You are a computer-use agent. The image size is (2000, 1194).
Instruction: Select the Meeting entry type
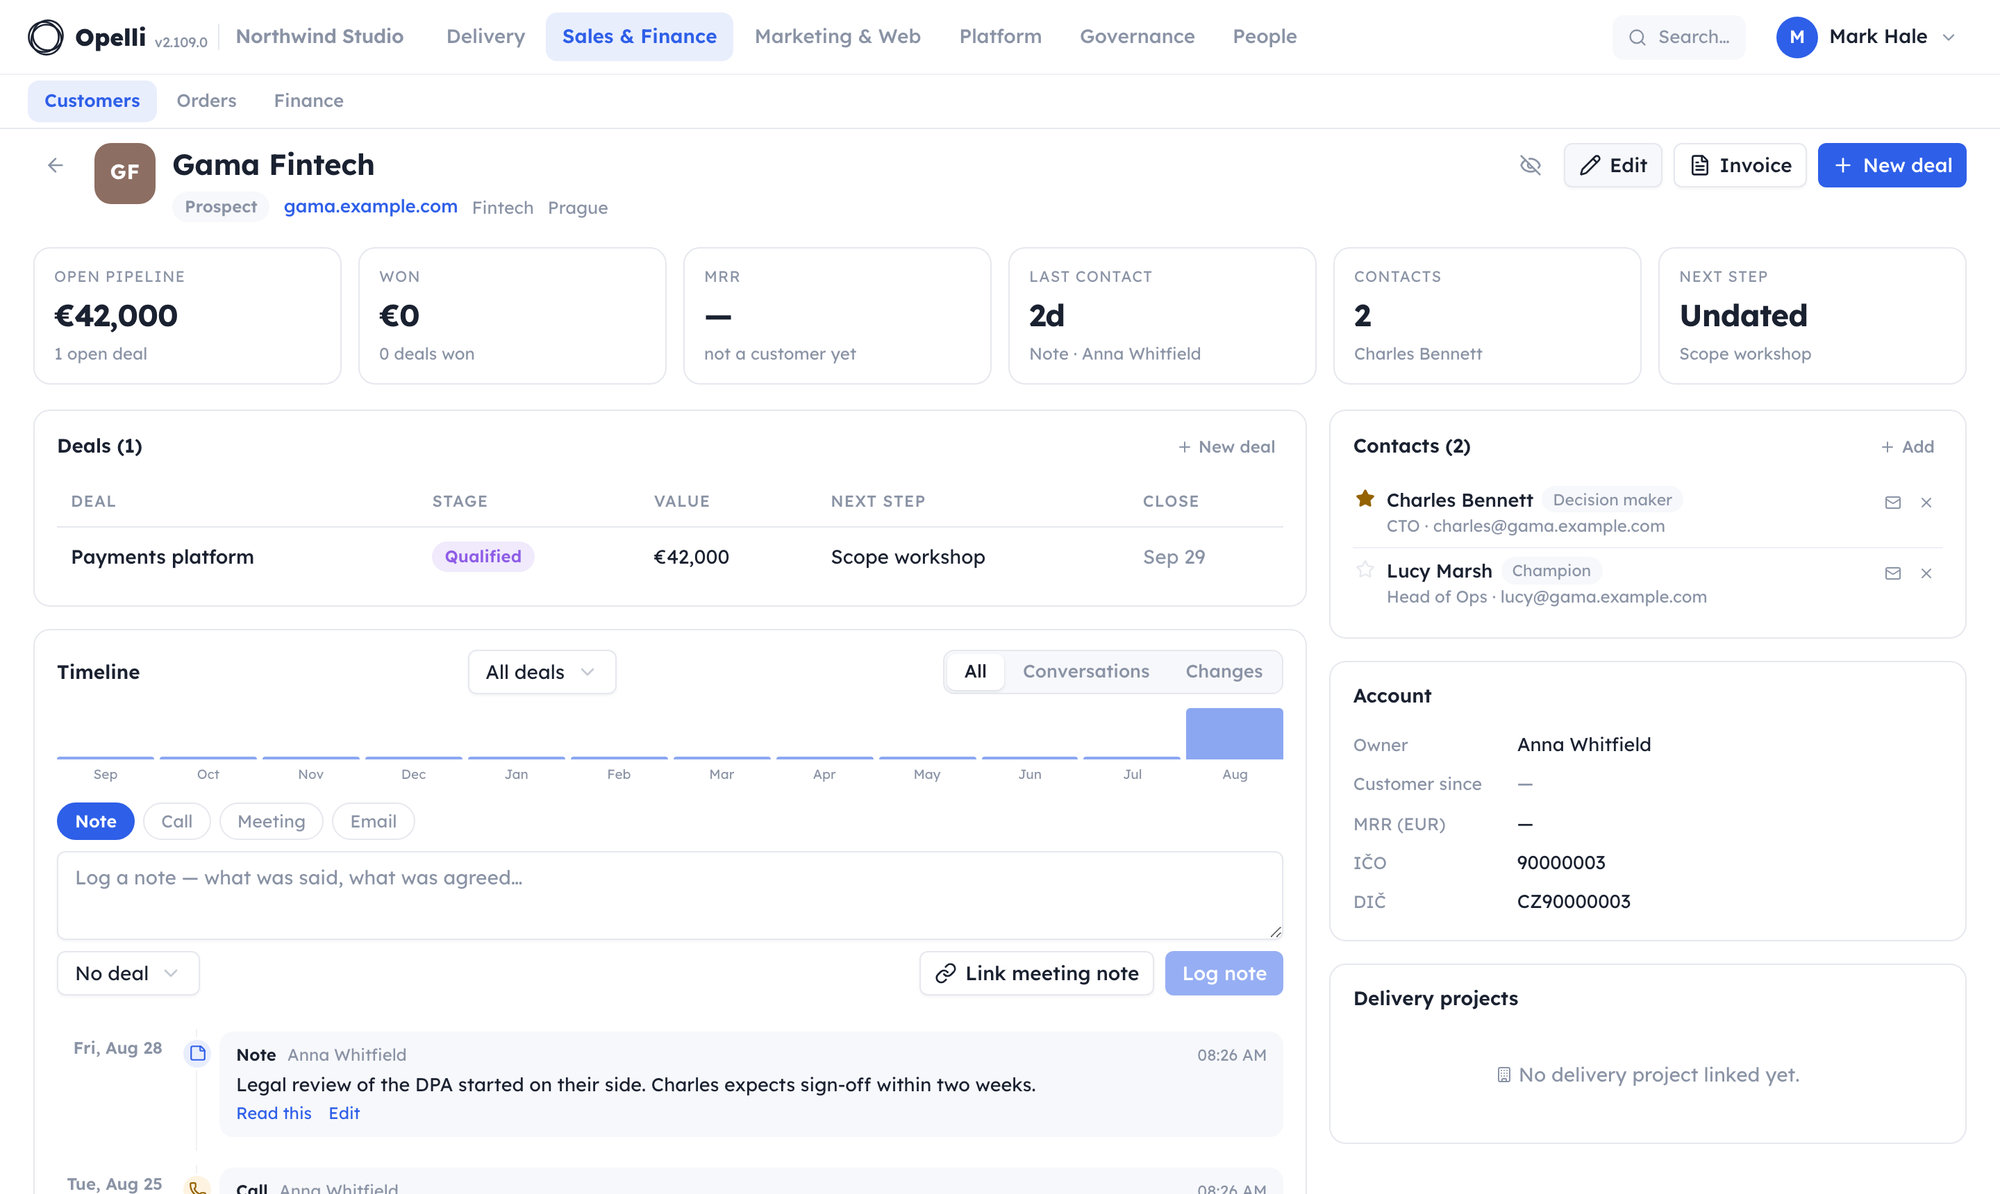point(271,822)
